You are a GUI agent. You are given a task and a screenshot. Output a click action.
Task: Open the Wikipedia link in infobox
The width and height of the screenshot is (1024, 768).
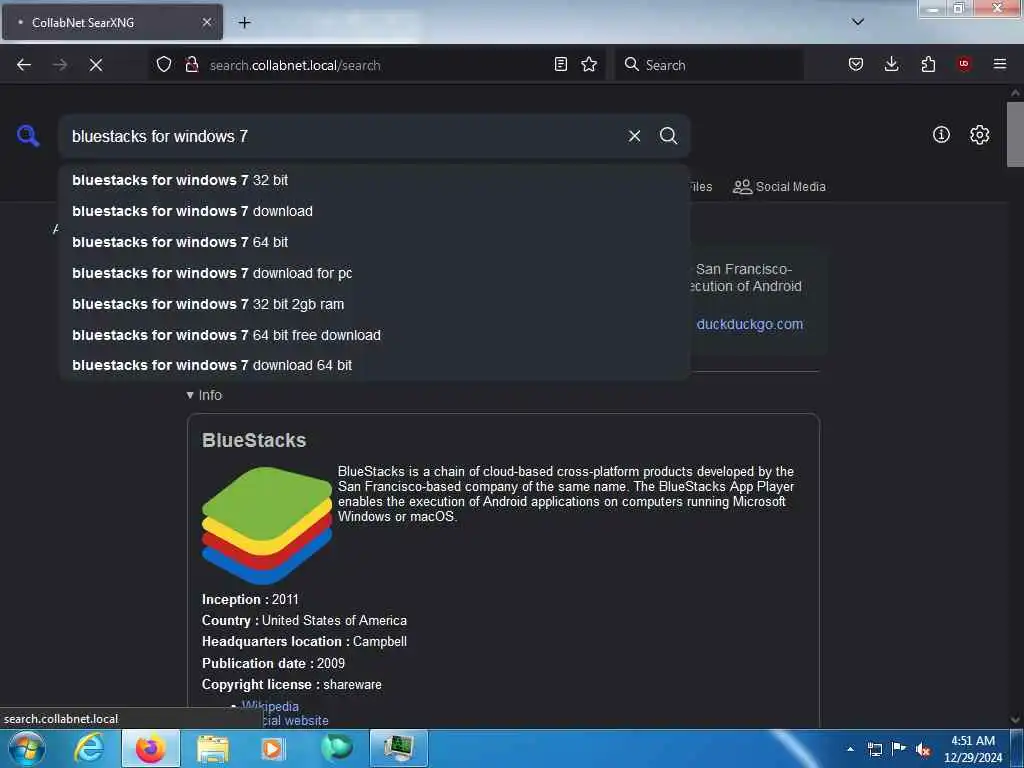[270, 706]
